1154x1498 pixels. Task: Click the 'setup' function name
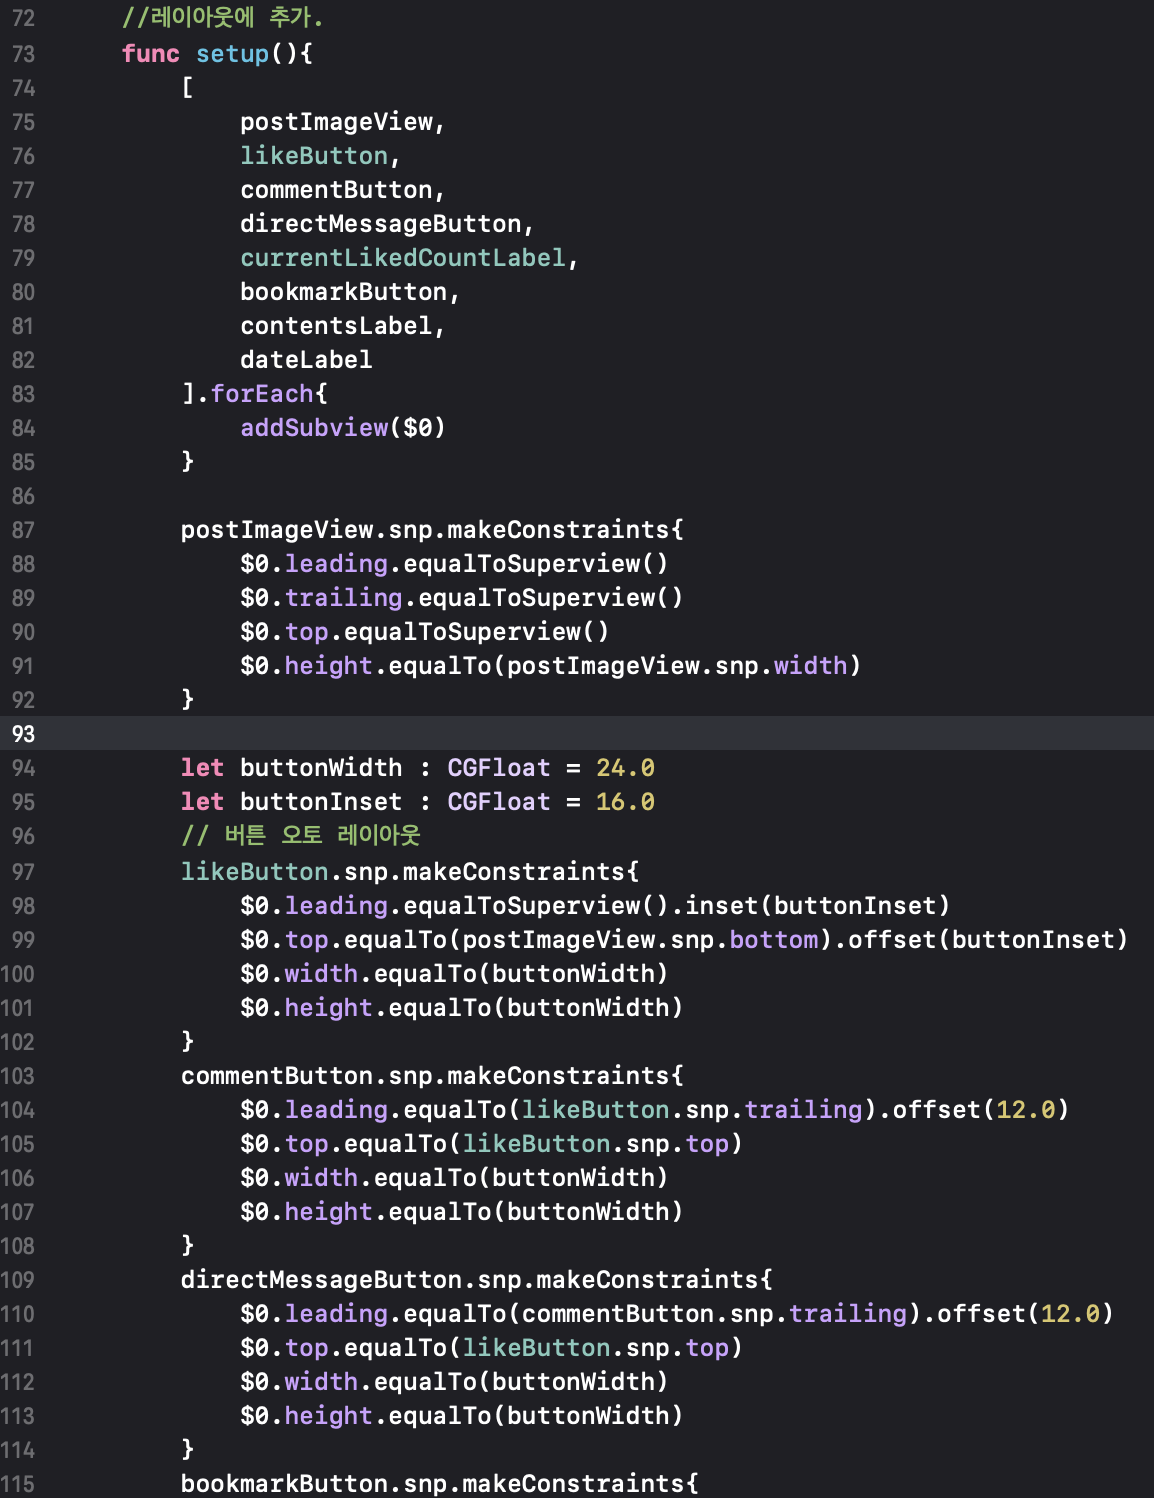pos(232,54)
